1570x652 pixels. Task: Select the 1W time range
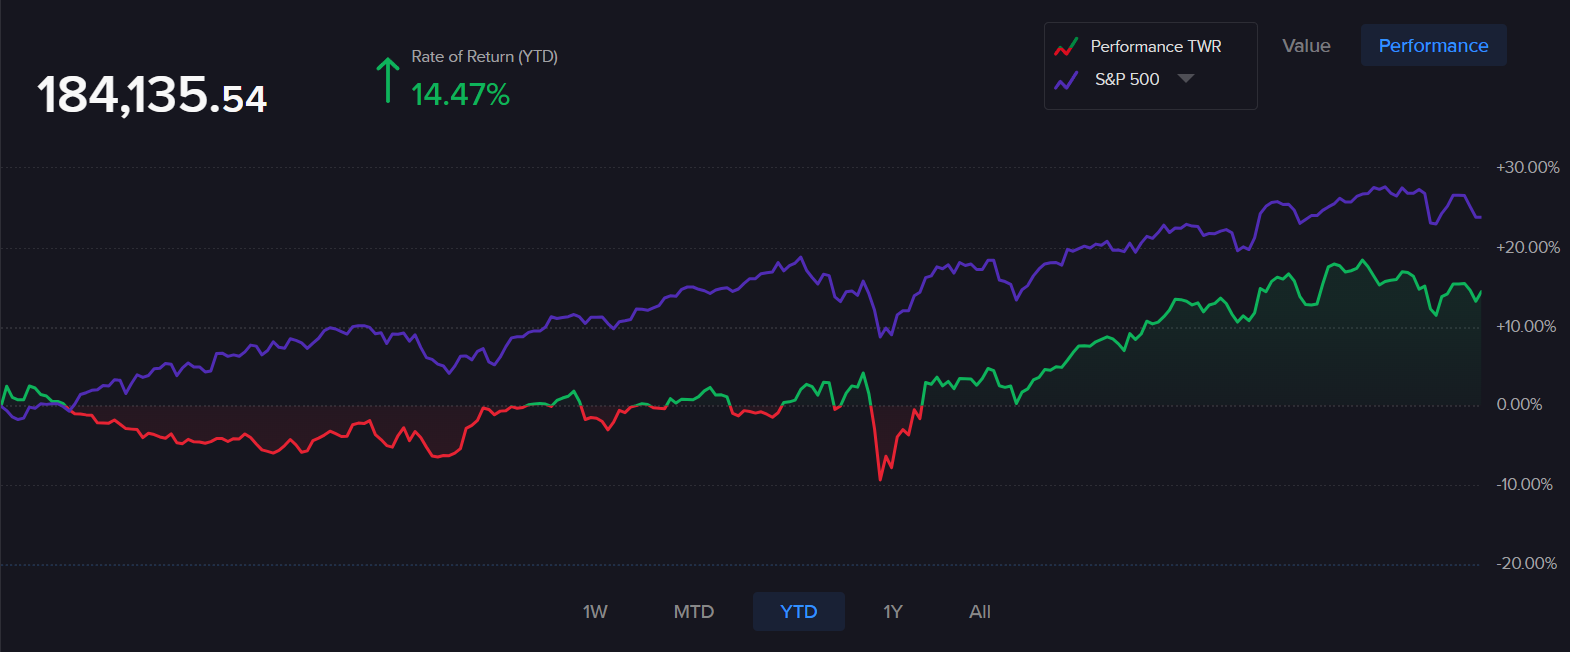pos(595,612)
